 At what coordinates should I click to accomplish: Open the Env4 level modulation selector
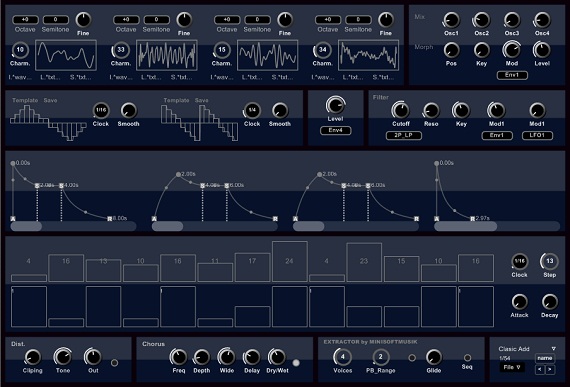point(336,130)
